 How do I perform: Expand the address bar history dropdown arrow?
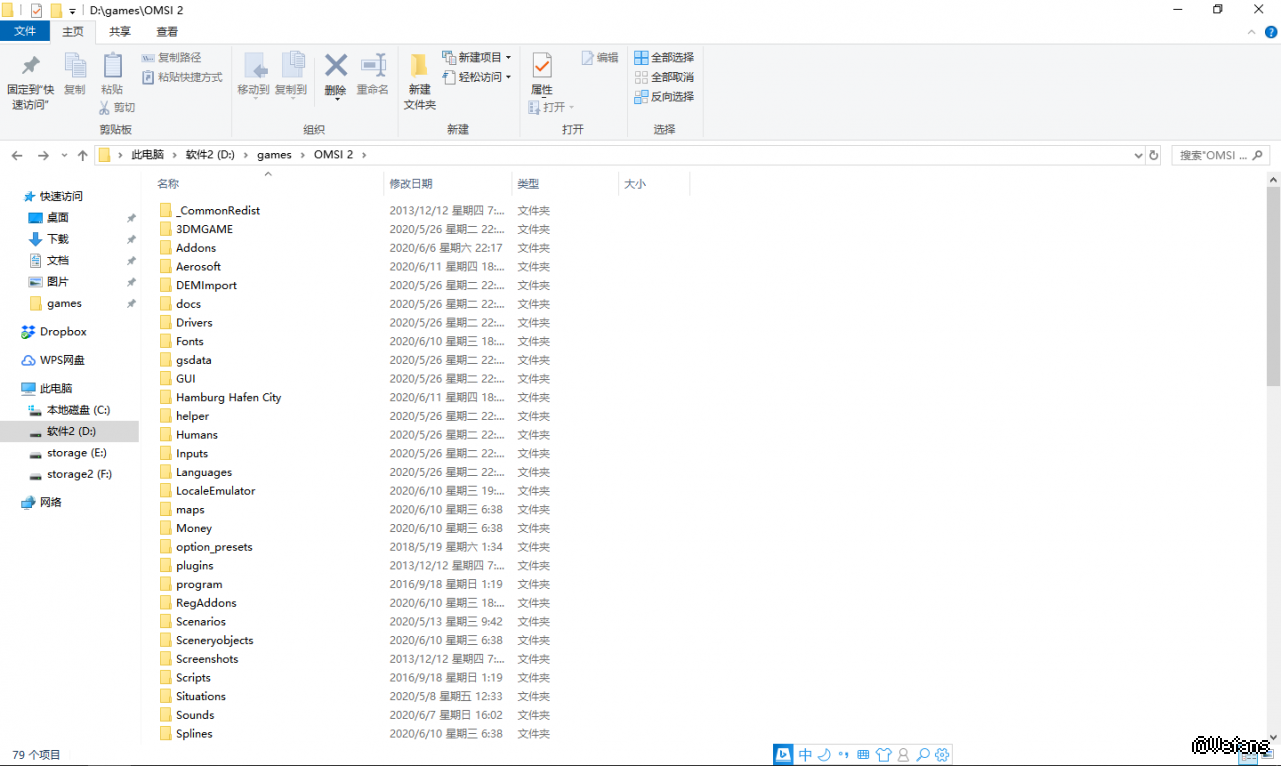click(x=1138, y=155)
